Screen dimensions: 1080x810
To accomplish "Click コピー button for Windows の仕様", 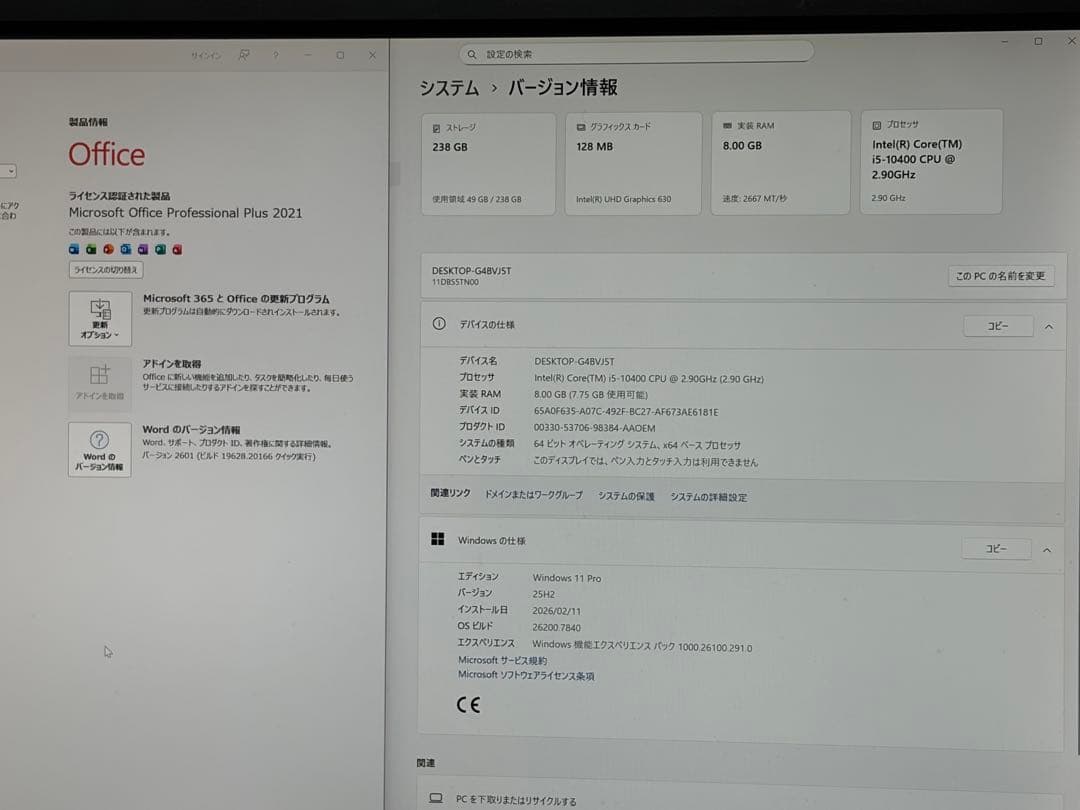I will (x=996, y=549).
